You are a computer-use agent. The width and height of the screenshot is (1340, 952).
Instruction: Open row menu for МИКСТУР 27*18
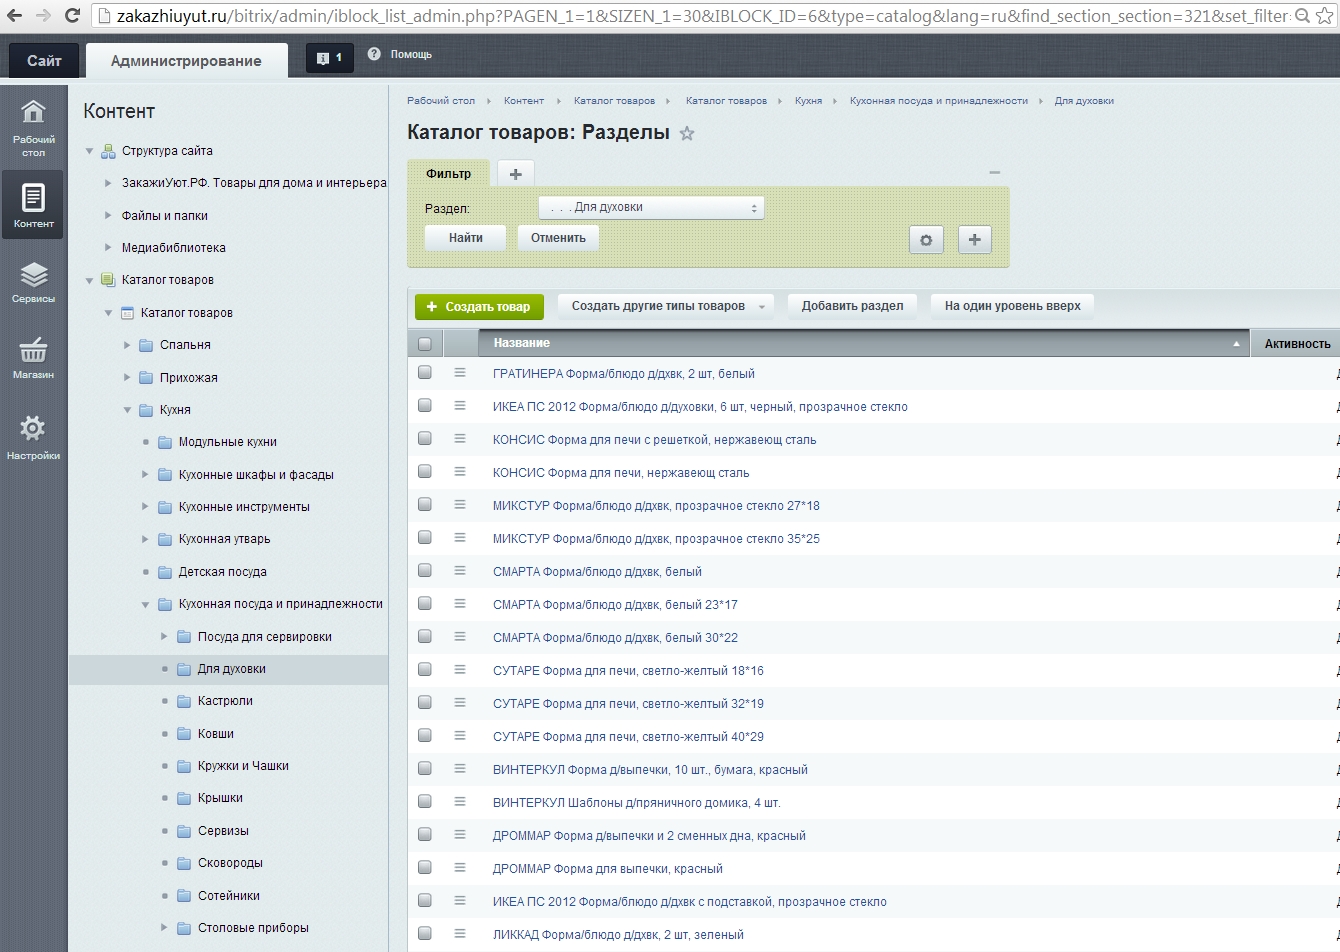point(460,504)
